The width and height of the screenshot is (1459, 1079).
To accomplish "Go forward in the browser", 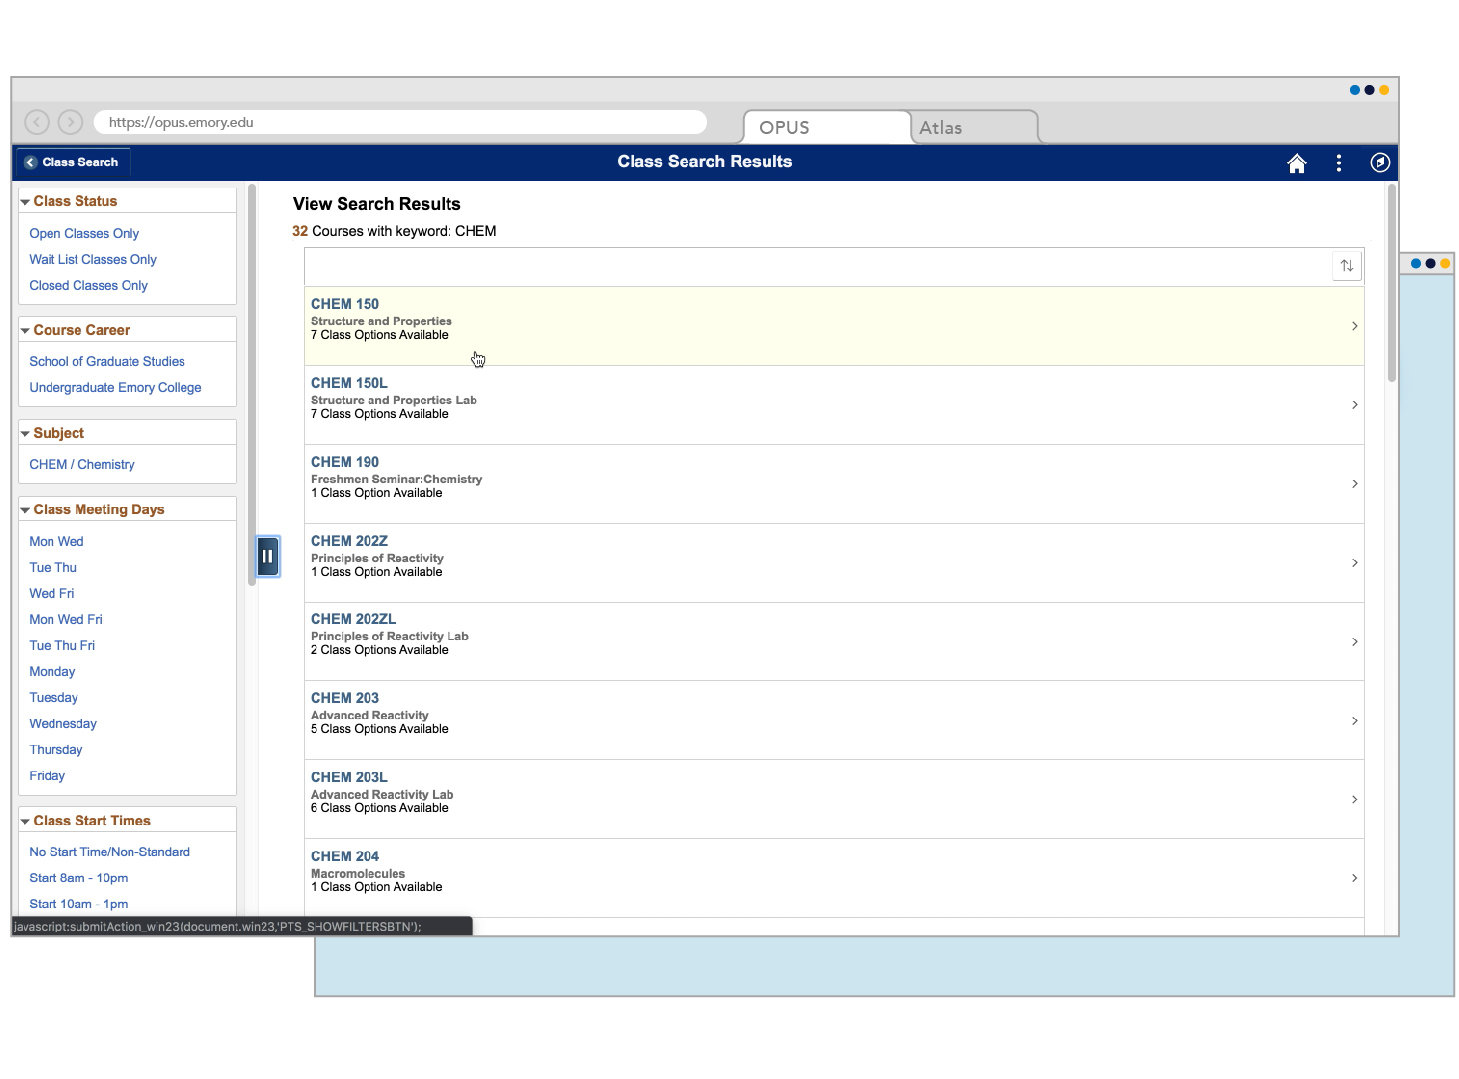I will (70, 122).
